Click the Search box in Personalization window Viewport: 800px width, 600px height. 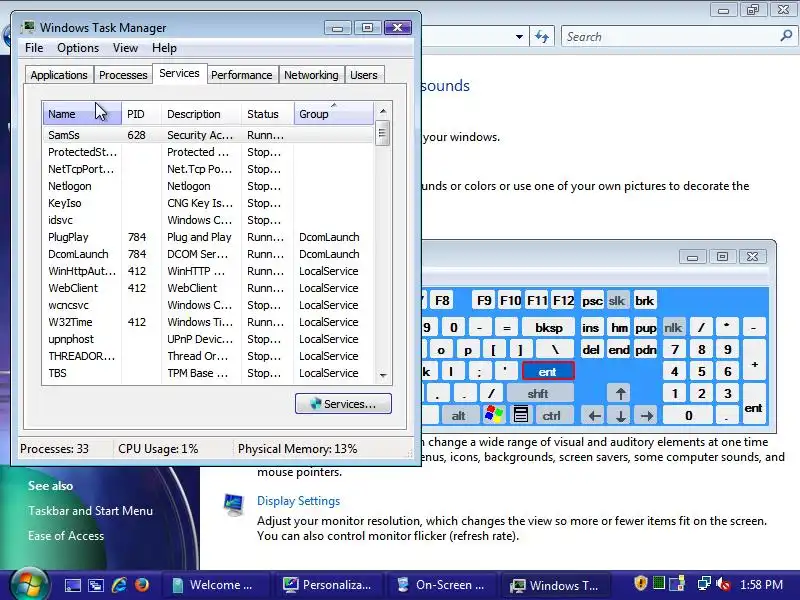click(x=671, y=37)
